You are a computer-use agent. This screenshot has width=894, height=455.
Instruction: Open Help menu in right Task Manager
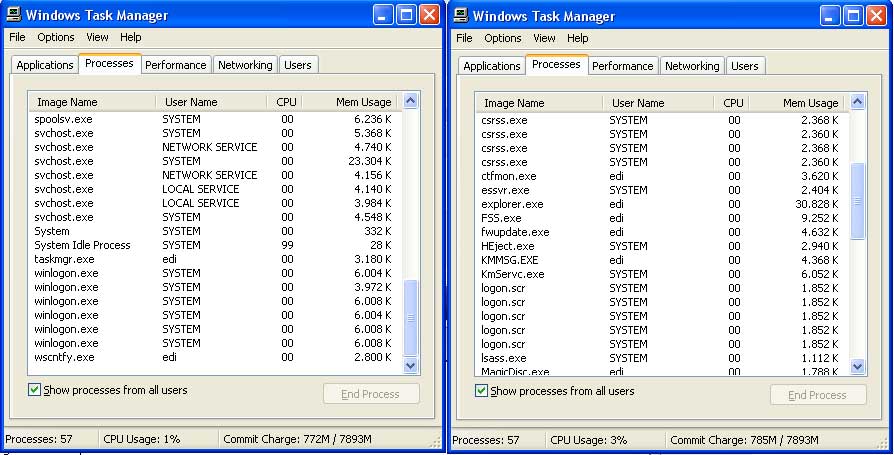(x=578, y=38)
